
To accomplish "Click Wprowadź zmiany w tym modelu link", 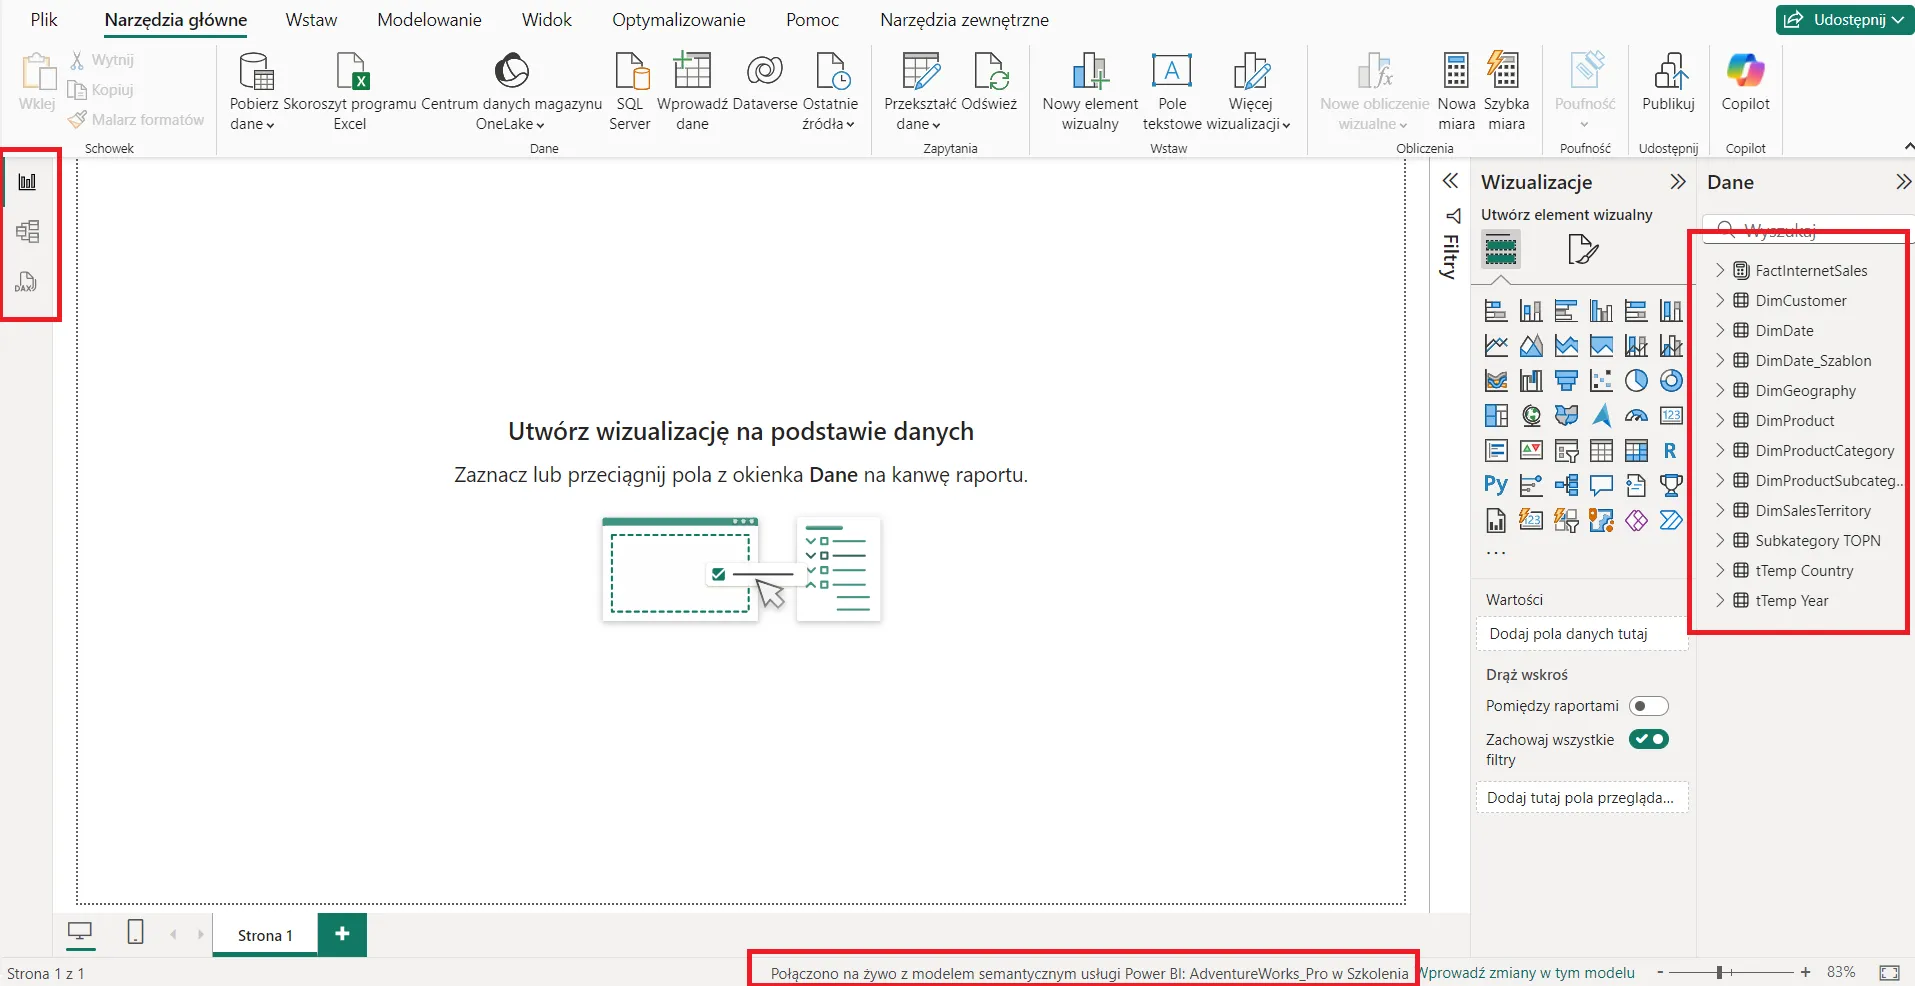I will (x=1528, y=973).
